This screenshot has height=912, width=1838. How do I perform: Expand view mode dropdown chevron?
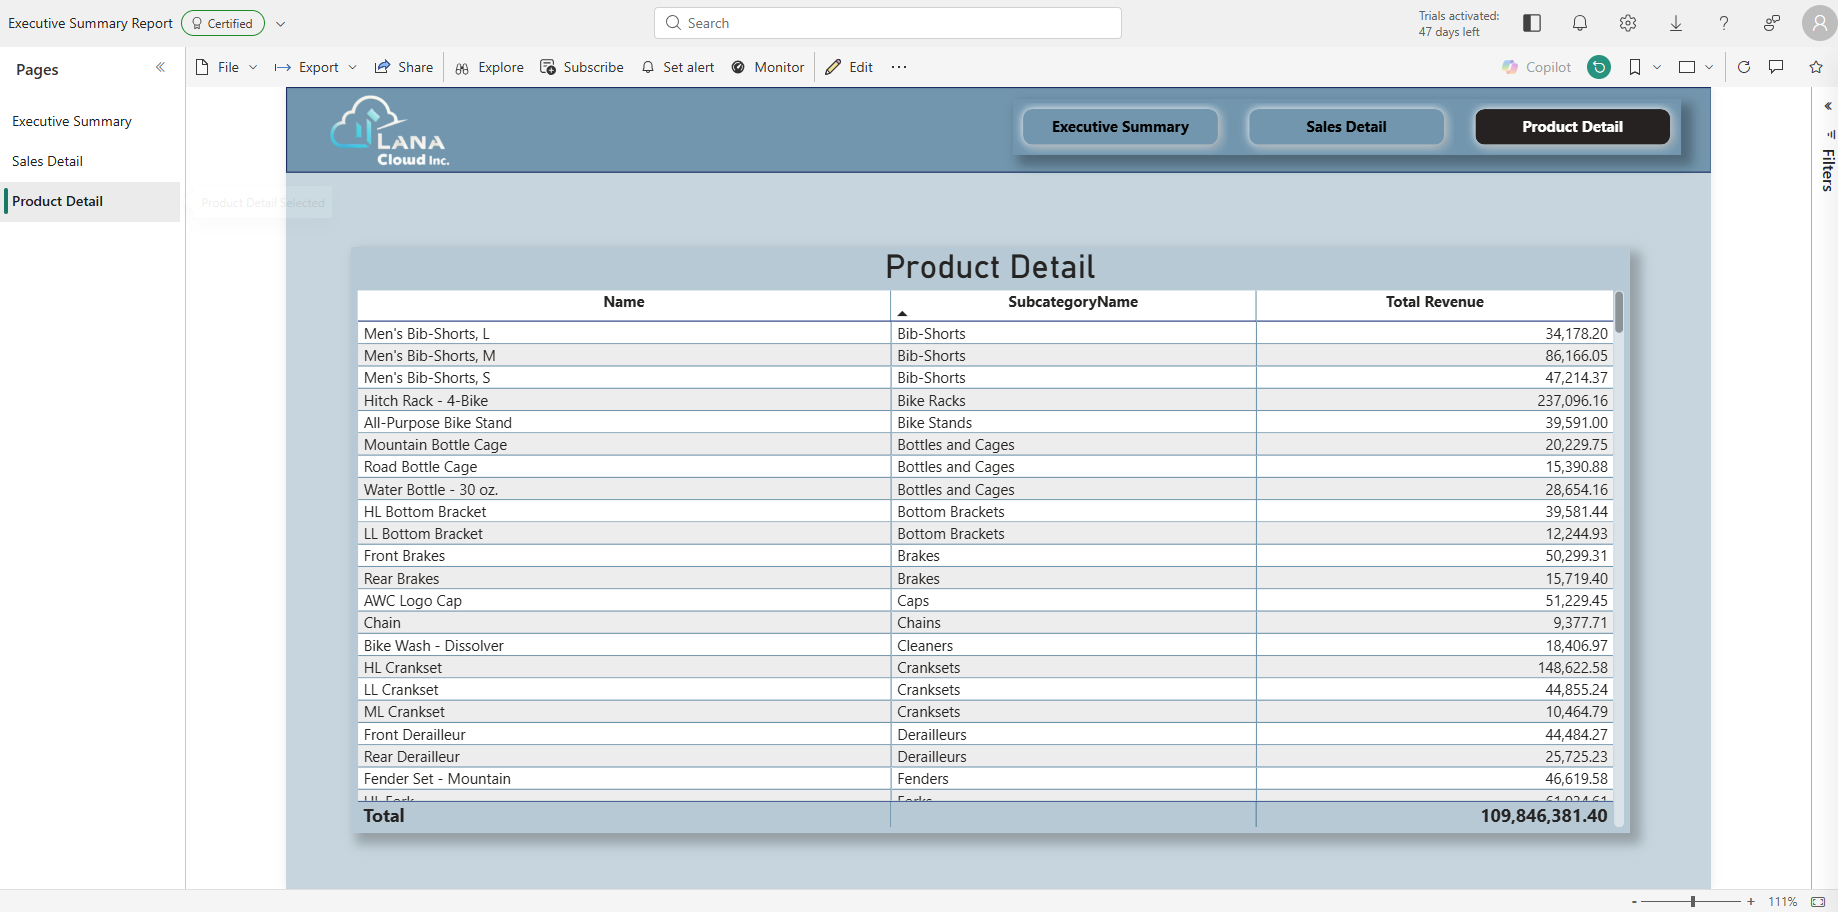click(x=1709, y=67)
